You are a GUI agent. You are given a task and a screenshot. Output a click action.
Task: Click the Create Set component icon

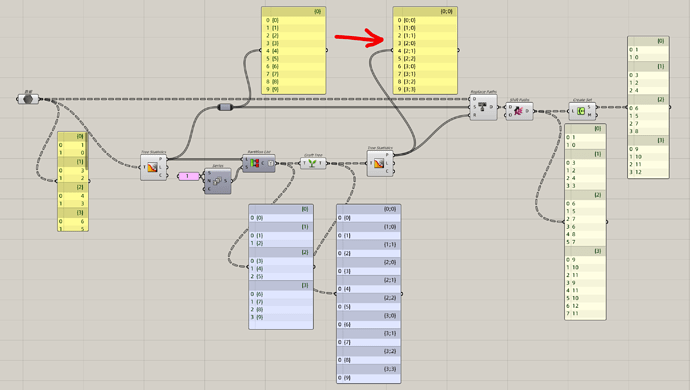pos(581,111)
